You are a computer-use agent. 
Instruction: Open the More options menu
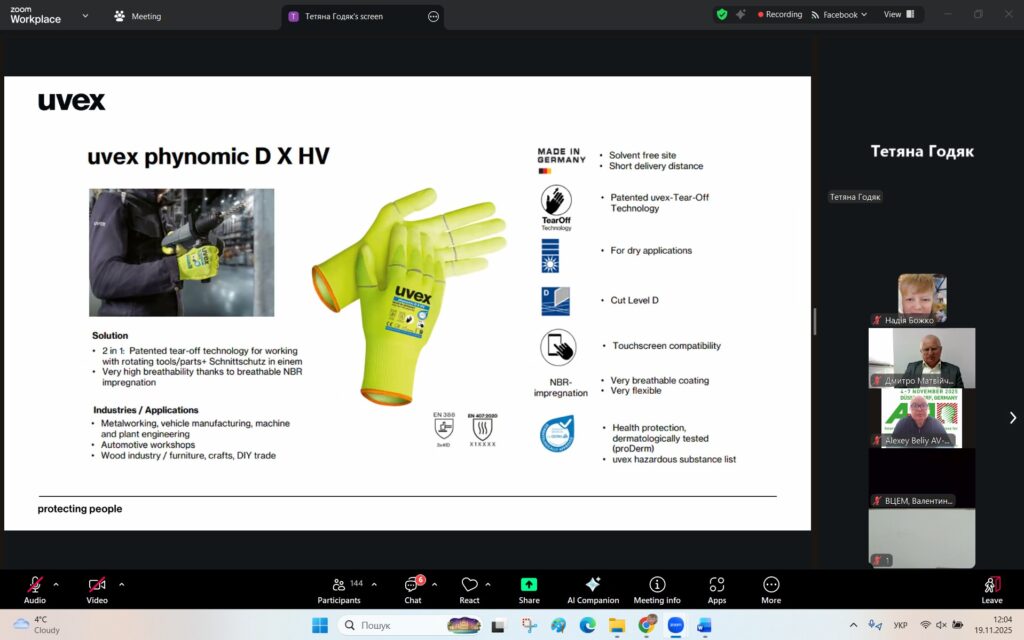tap(771, 589)
